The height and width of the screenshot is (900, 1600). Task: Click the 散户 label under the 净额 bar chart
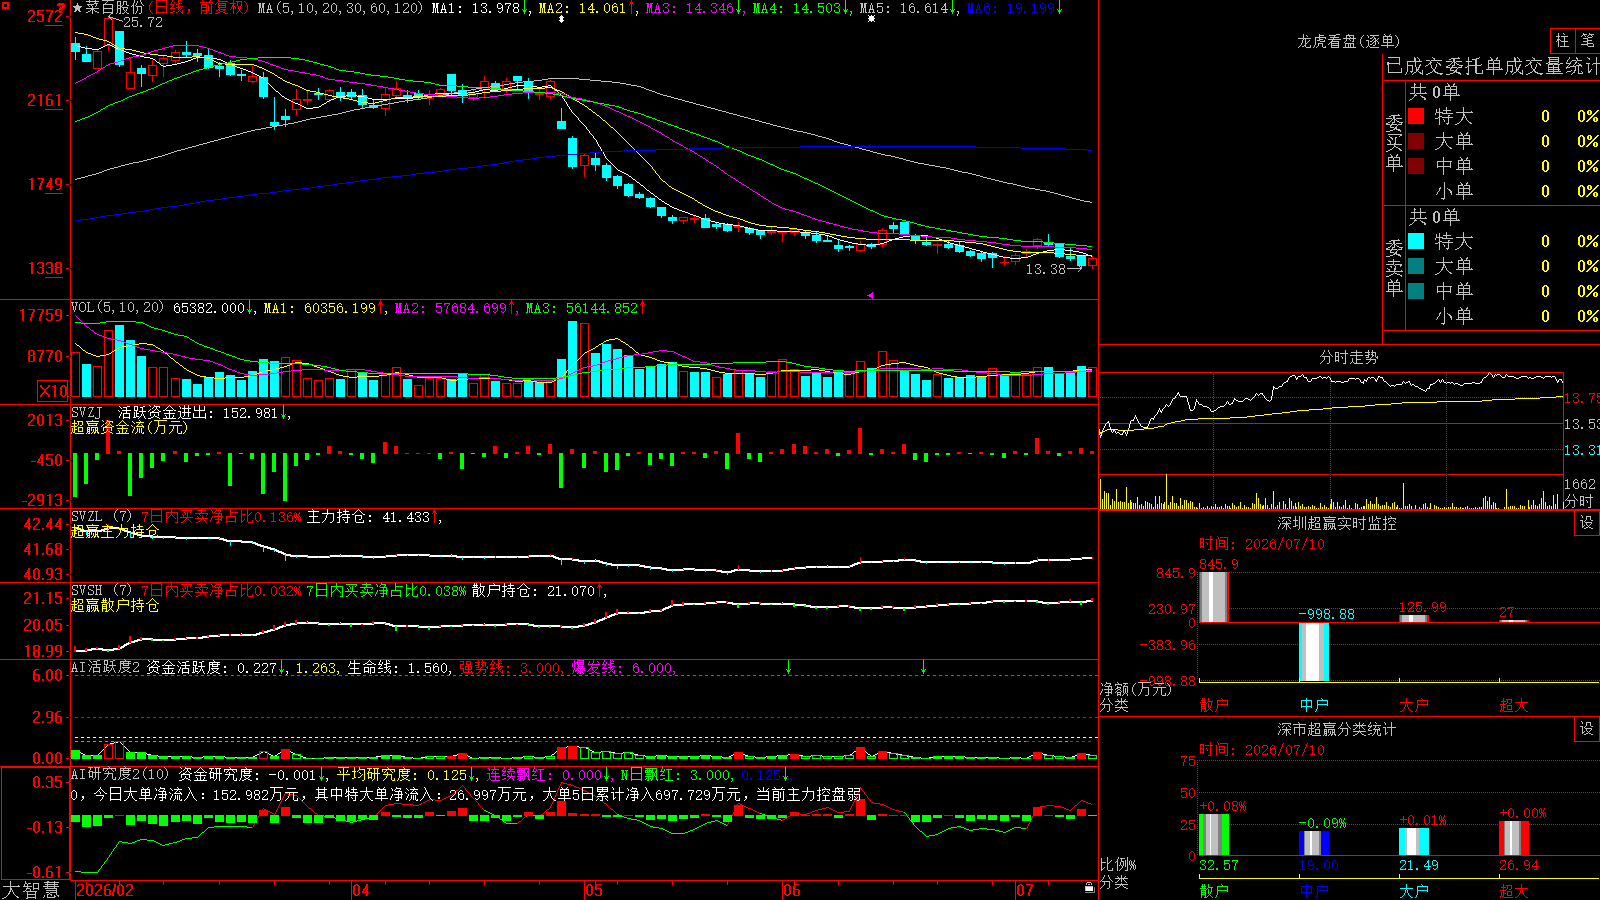(1214, 705)
